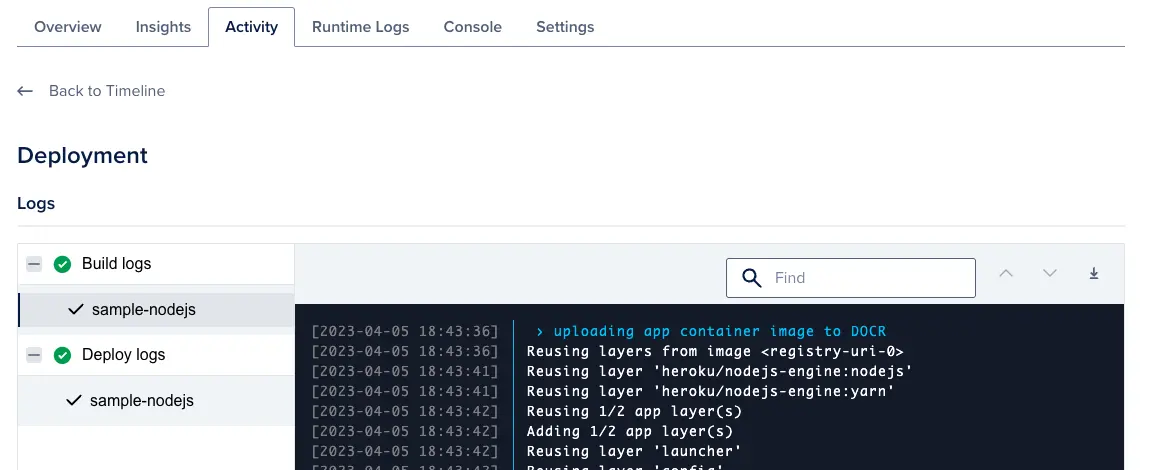Screen dimensions: 1150x470
Task: Go to the Console tab
Action: point(472,27)
